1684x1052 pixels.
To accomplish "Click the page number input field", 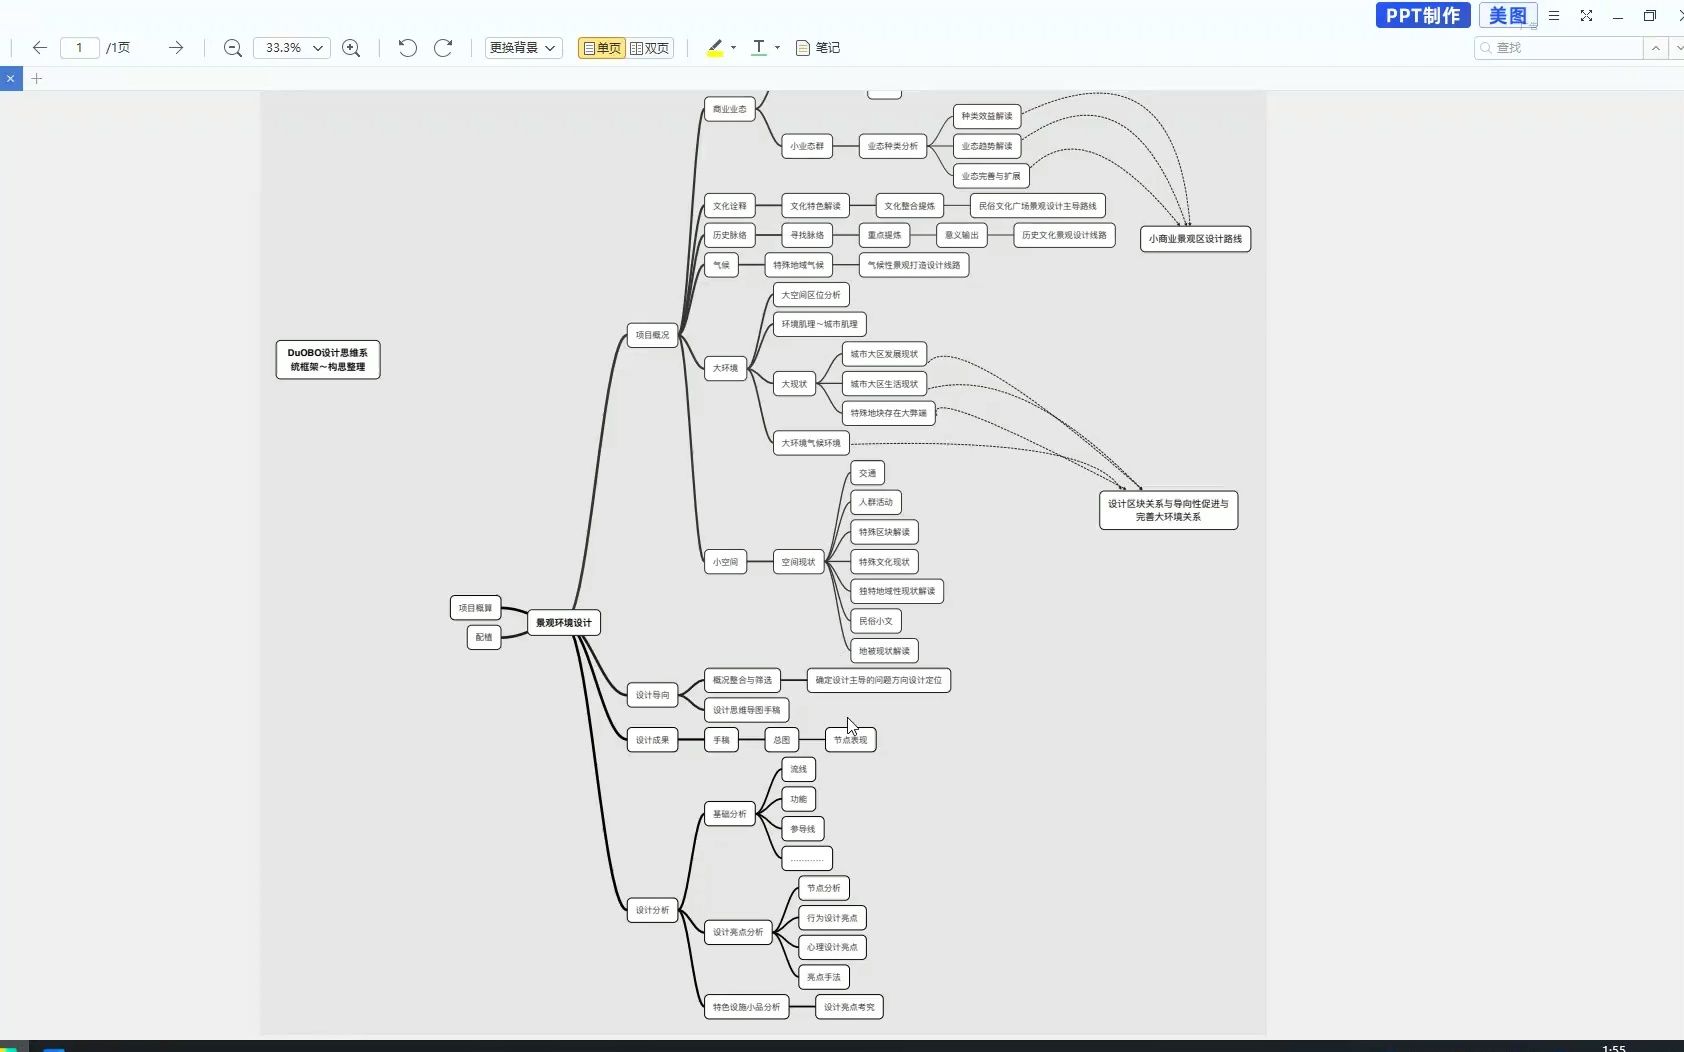I will pyautogui.click(x=80, y=47).
